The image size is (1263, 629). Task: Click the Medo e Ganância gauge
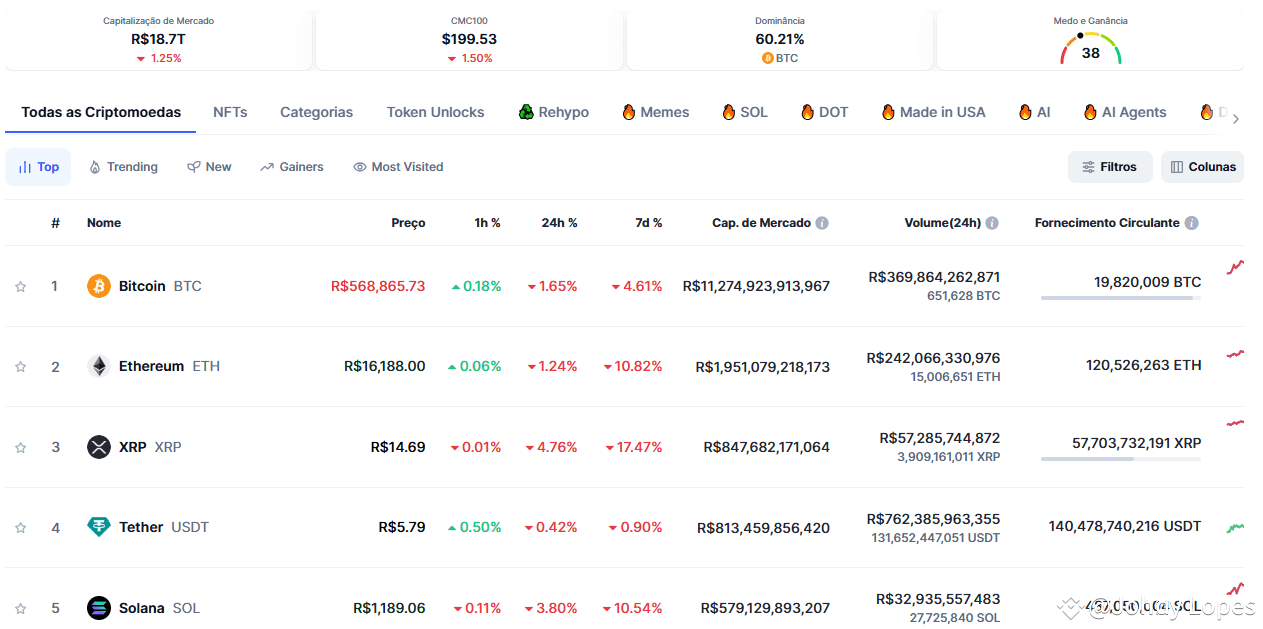click(x=1091, y=49)
